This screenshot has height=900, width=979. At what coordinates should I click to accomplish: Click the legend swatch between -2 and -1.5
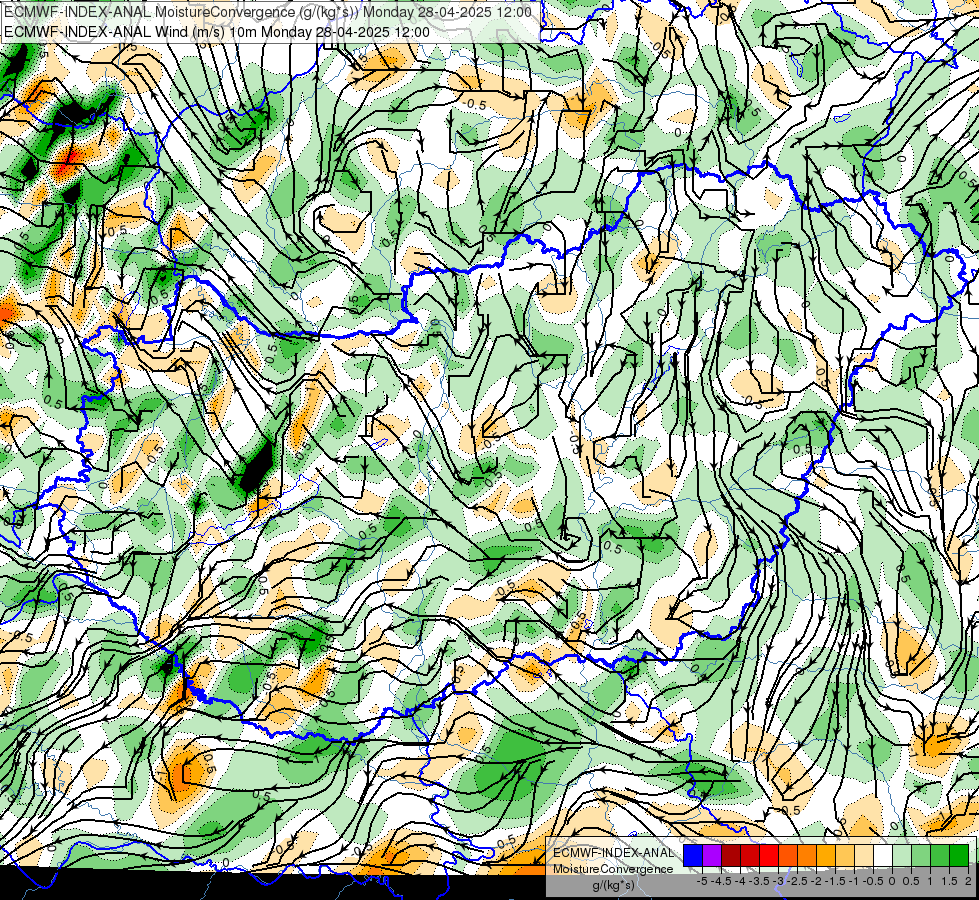825,855
